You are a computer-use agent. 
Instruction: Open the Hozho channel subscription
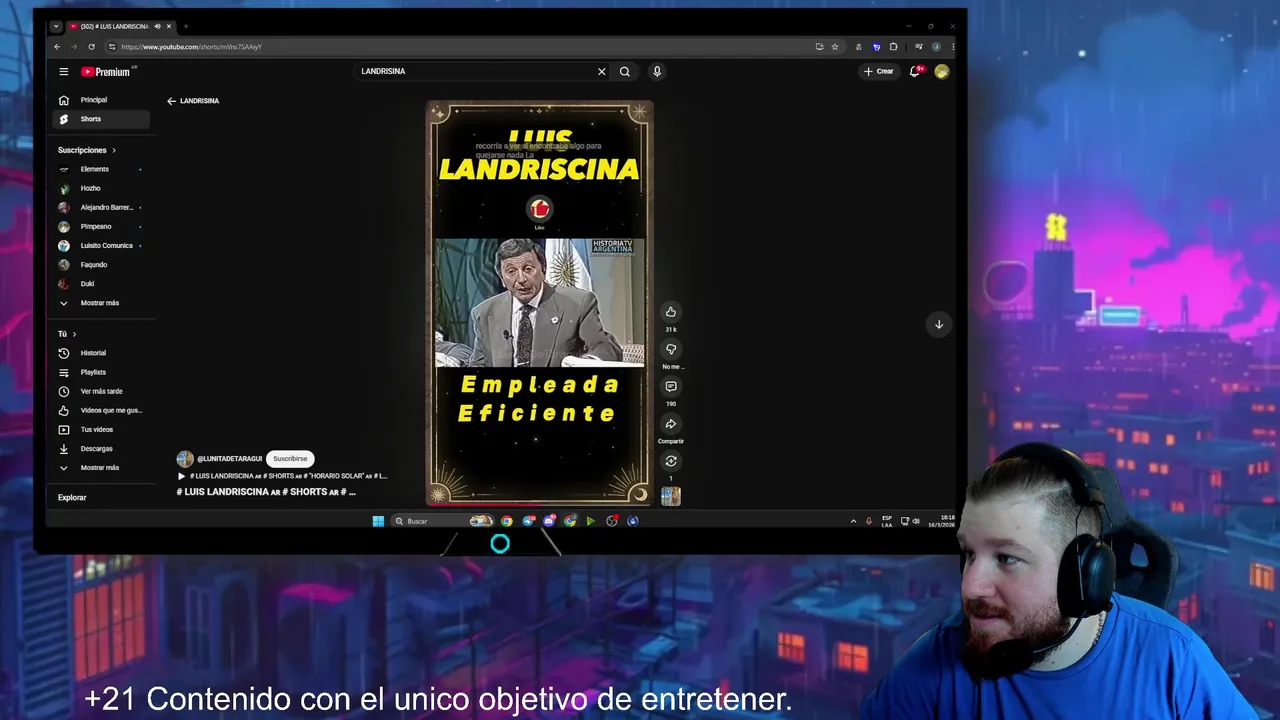click(101, 188)
